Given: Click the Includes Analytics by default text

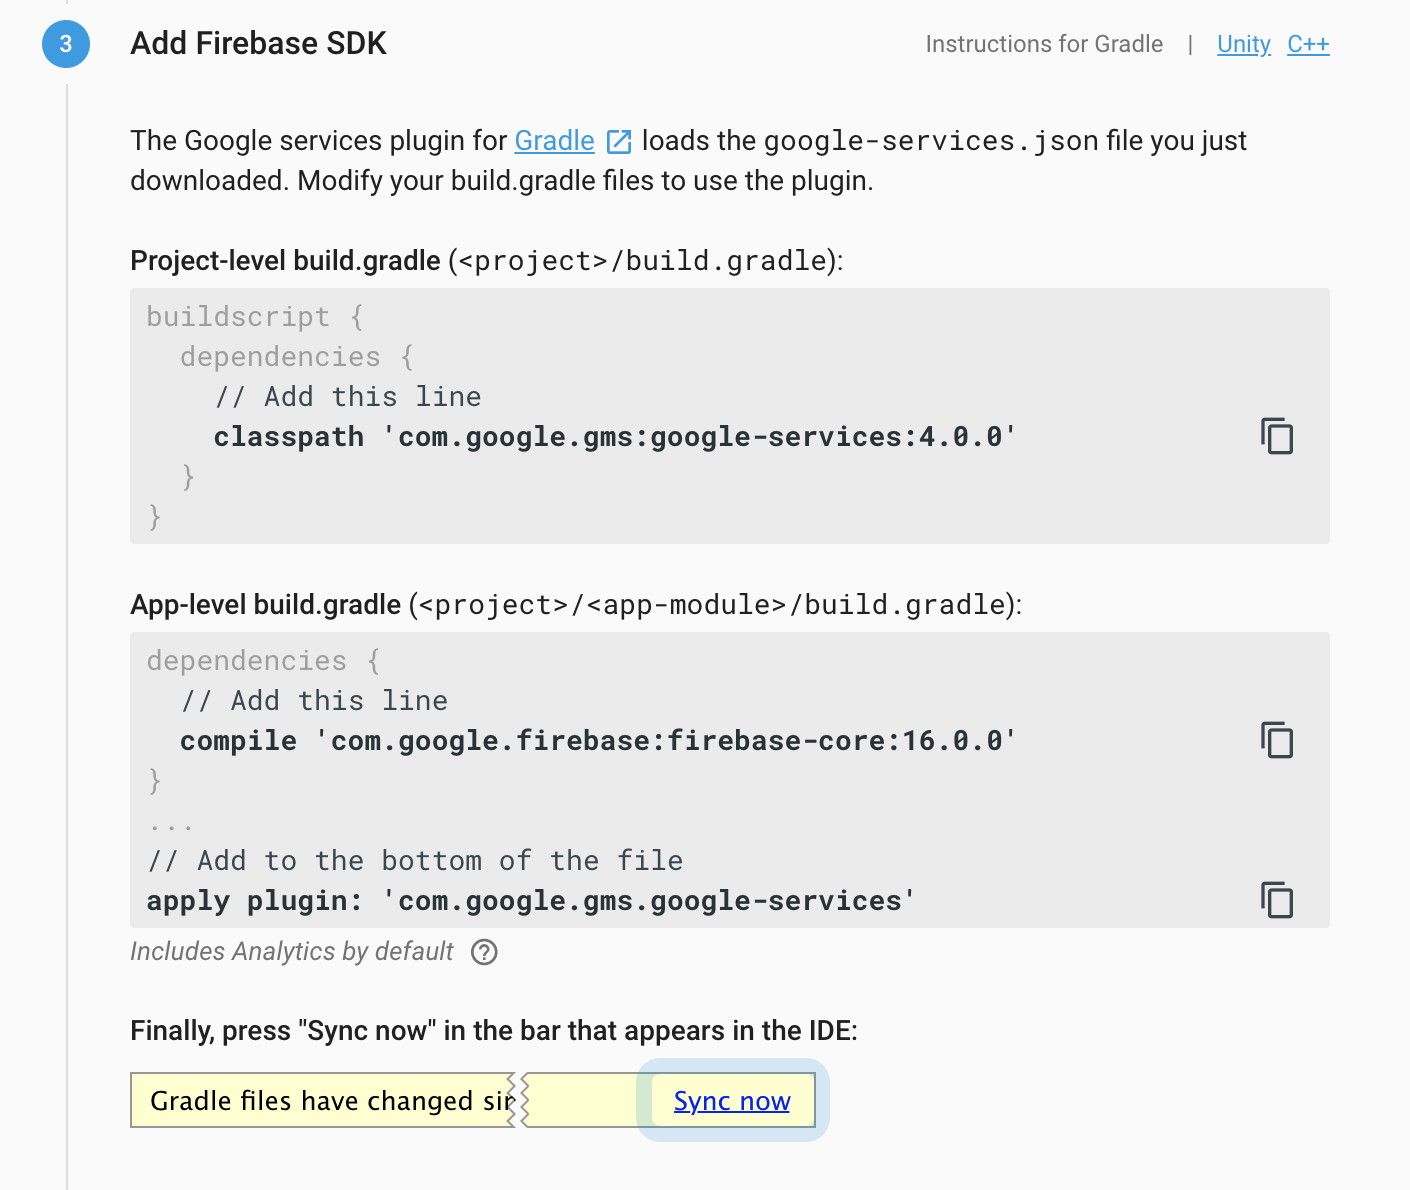Looking at the screenshot, I should [x=291, y=952].
